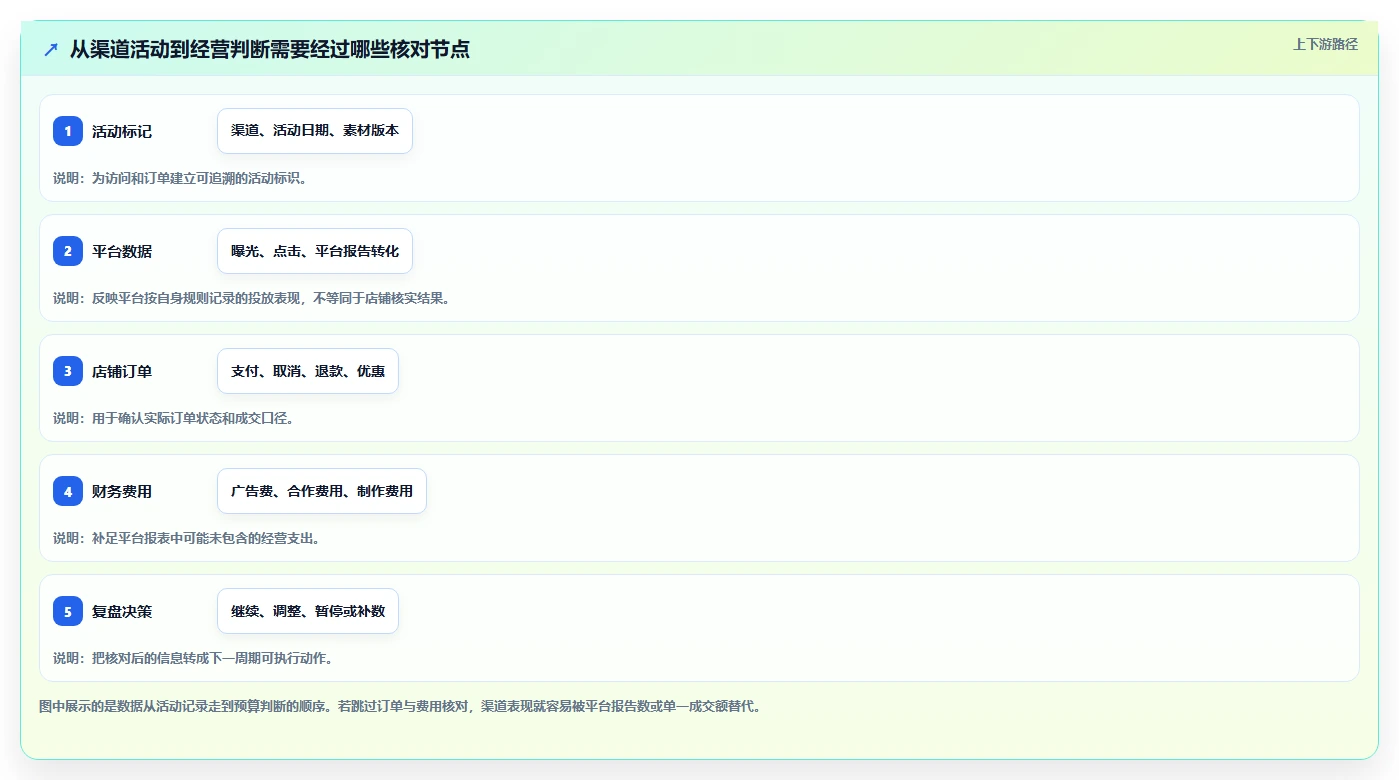Viewport: 1399px width, 780px height.
Task: Click the 支付、取消、退款、优惠 chip
Action: [308, 371]
